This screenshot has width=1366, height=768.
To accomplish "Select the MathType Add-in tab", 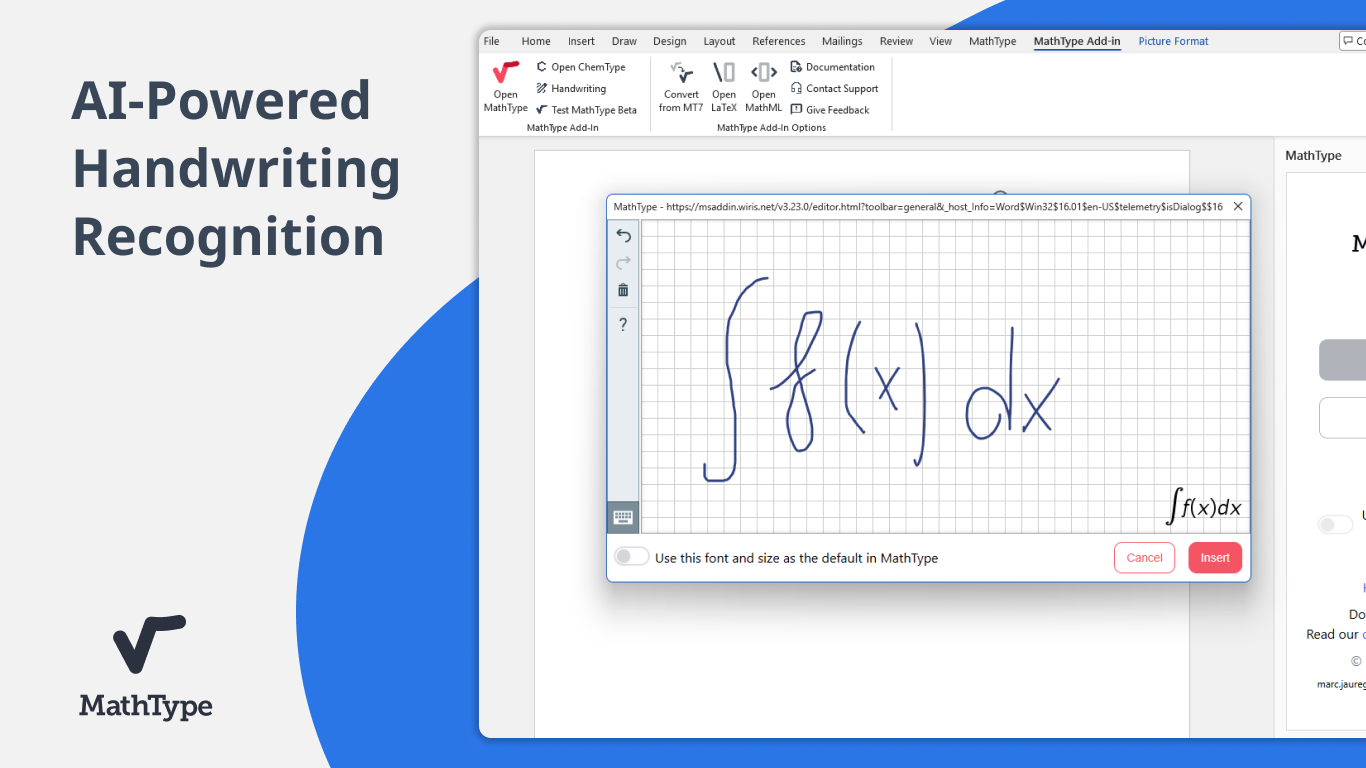I will [1077, 41].
